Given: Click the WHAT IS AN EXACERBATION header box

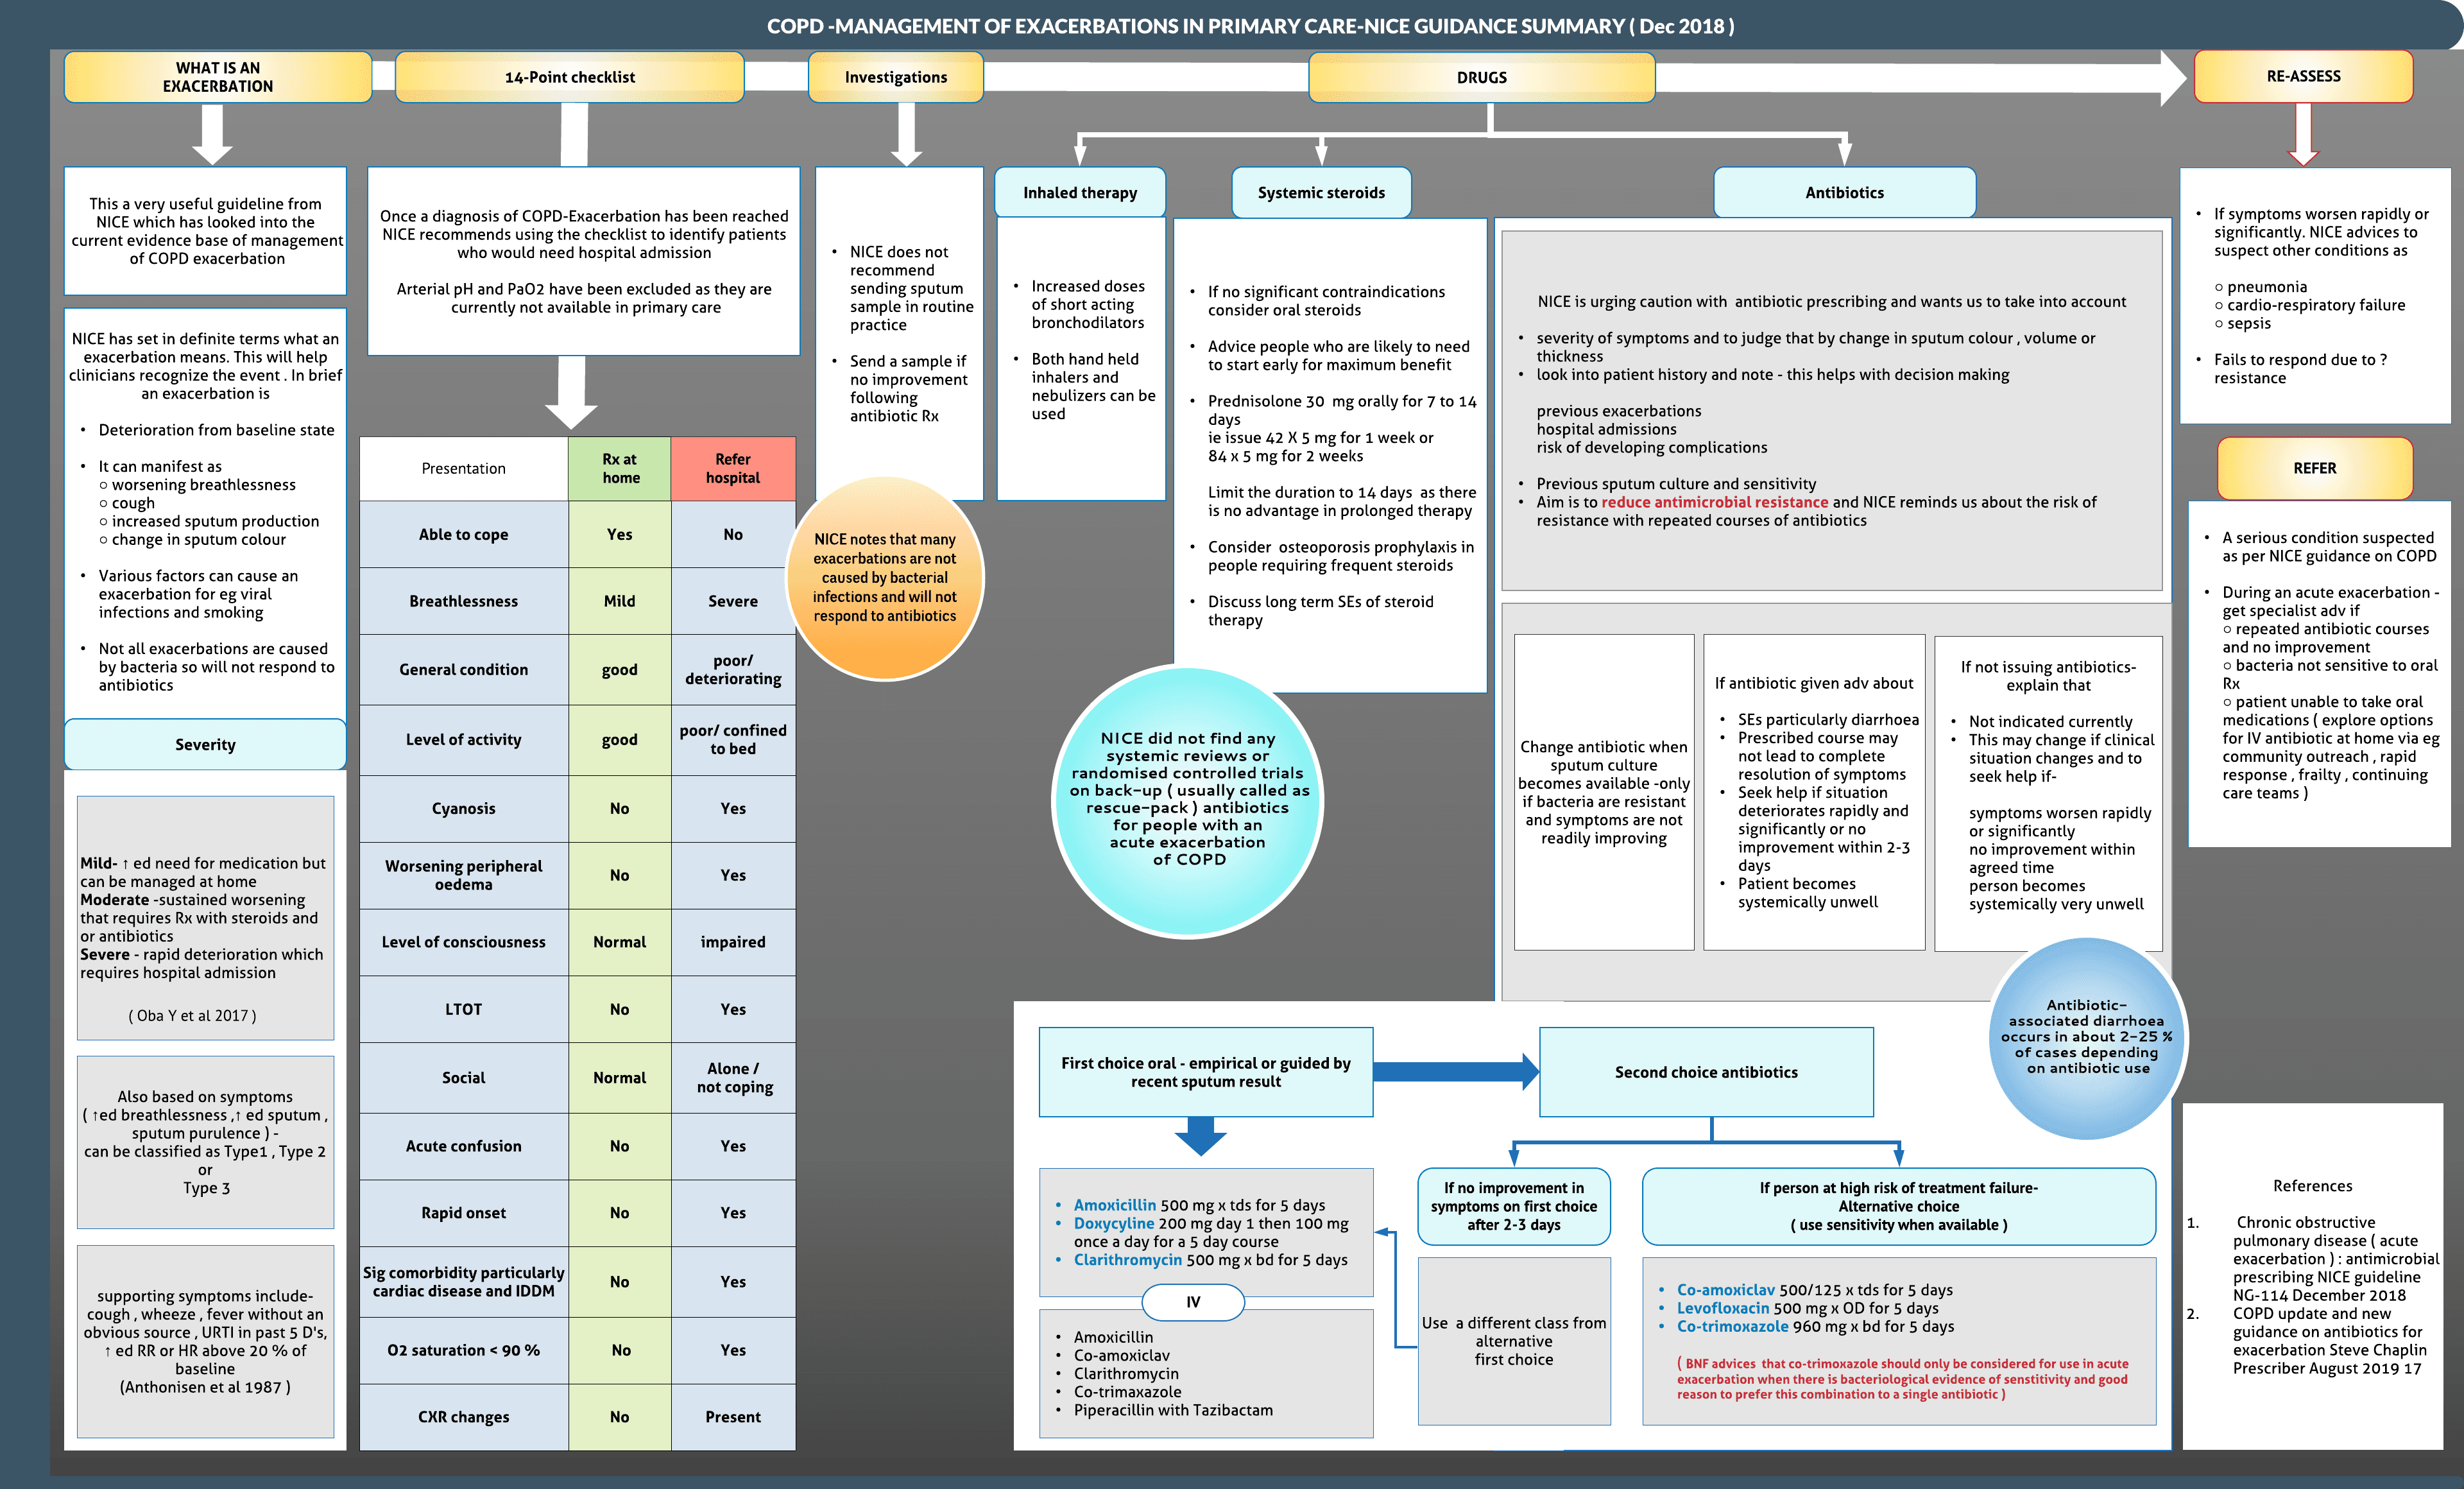Looking at the screenshot, I should coord(217,77).
